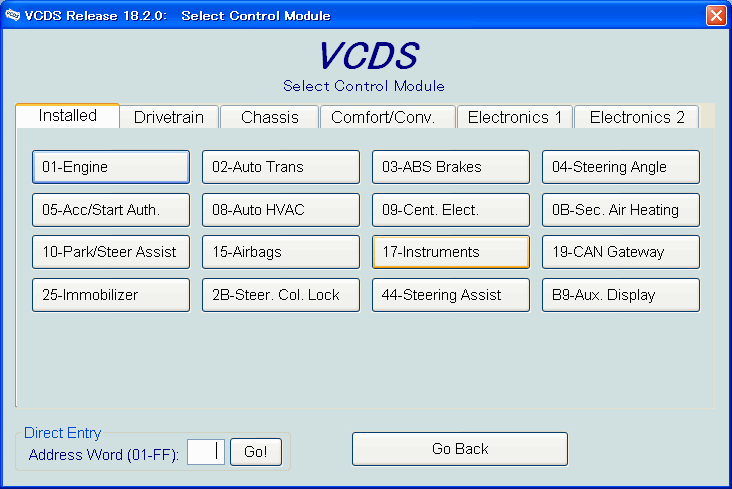
Task: Open the 01-Engine control module
Action: tap(111, 167)
